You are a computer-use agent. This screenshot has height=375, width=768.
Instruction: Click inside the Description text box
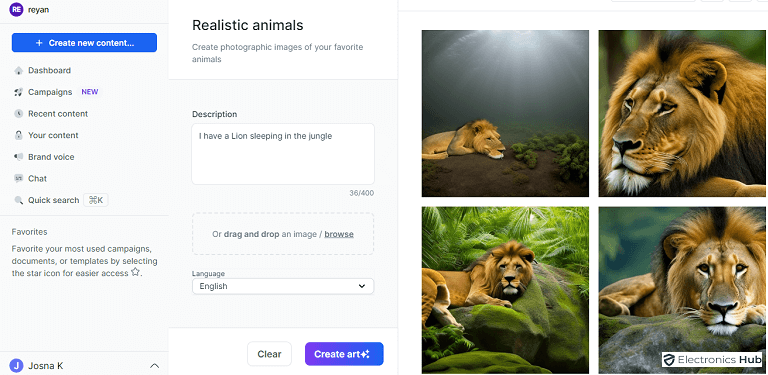[283, 154]
